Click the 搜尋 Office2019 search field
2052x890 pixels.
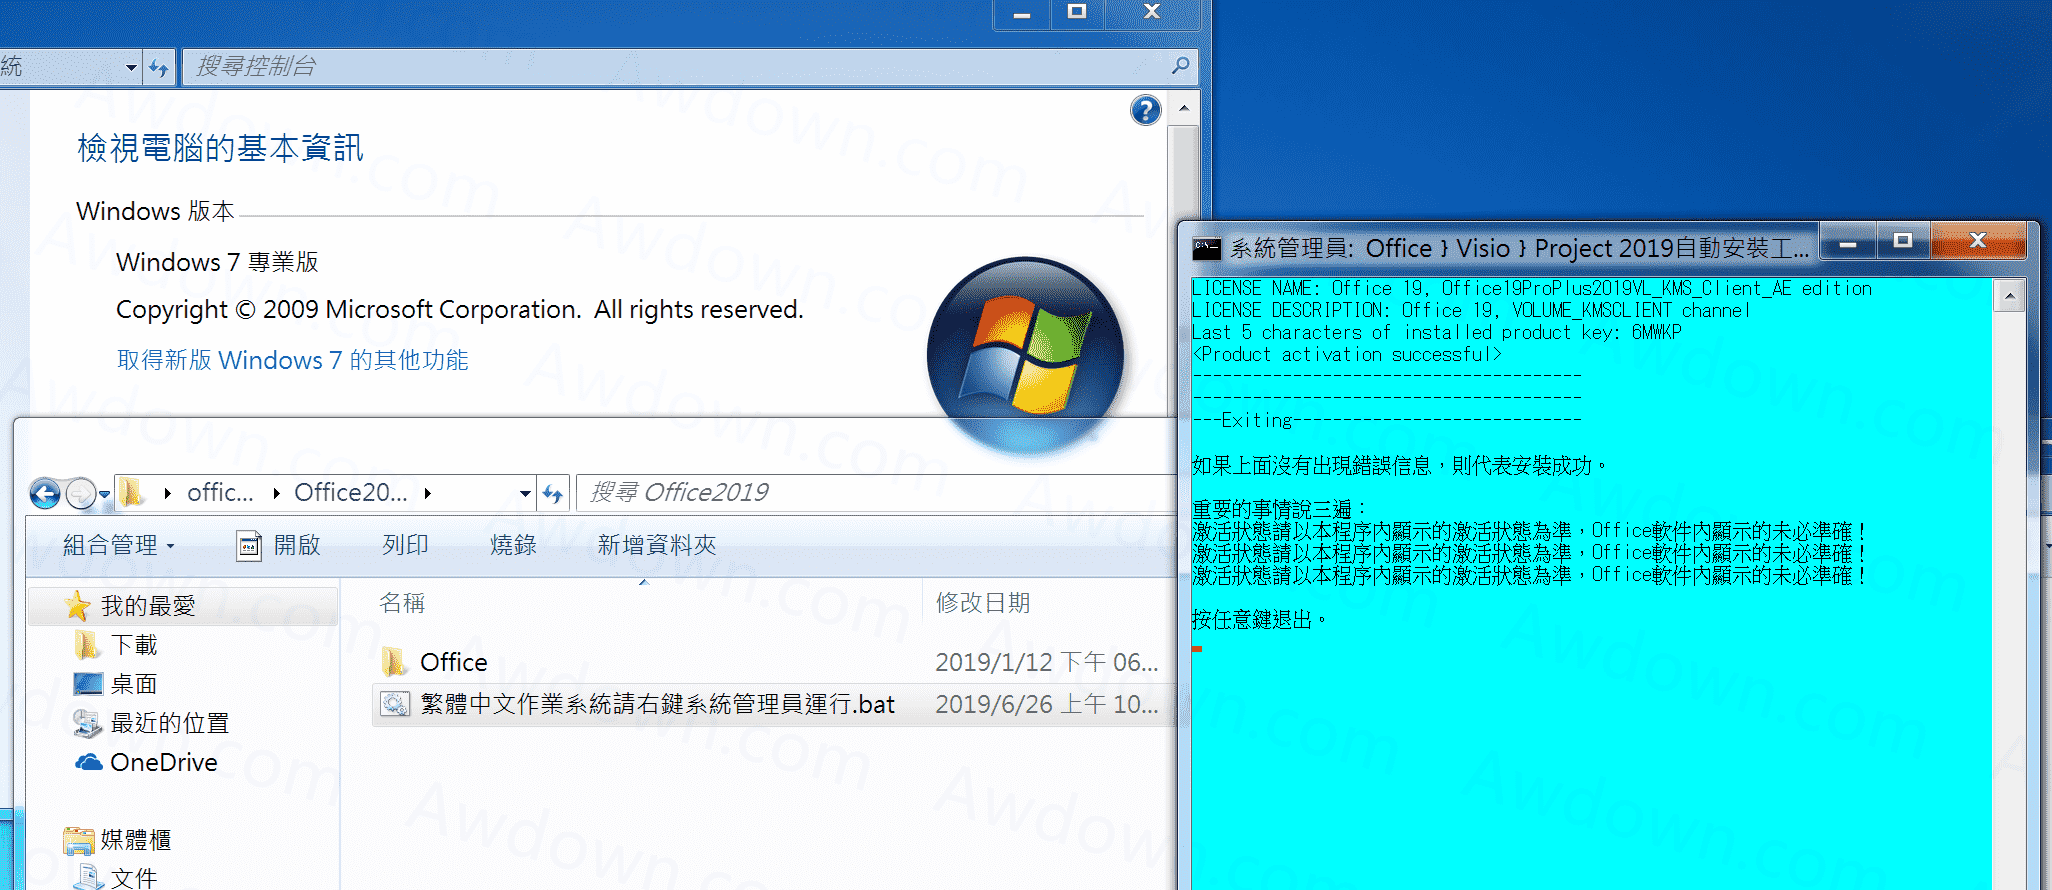pos(870,493)
